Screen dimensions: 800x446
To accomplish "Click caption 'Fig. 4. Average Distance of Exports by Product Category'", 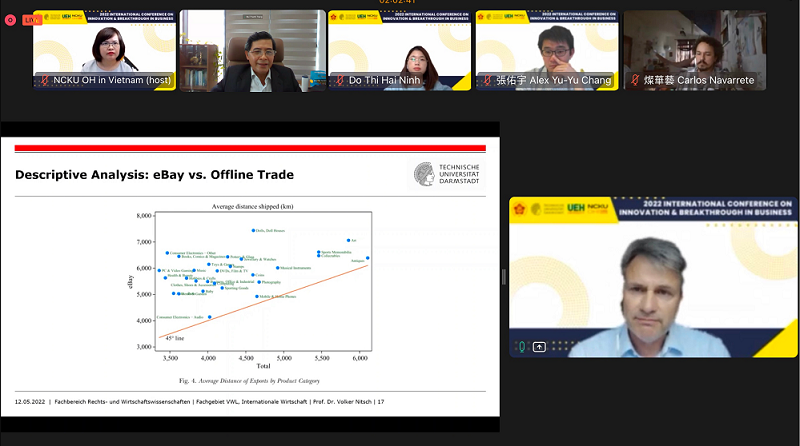I will click(x=249, y=381).
